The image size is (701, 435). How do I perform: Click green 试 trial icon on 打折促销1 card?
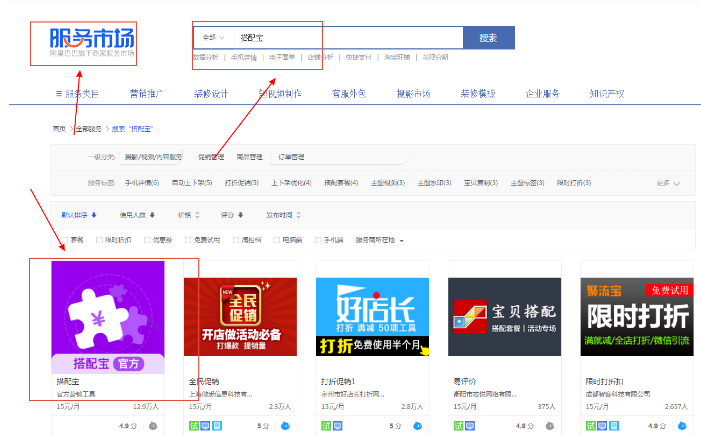click(x=326, y=426)
